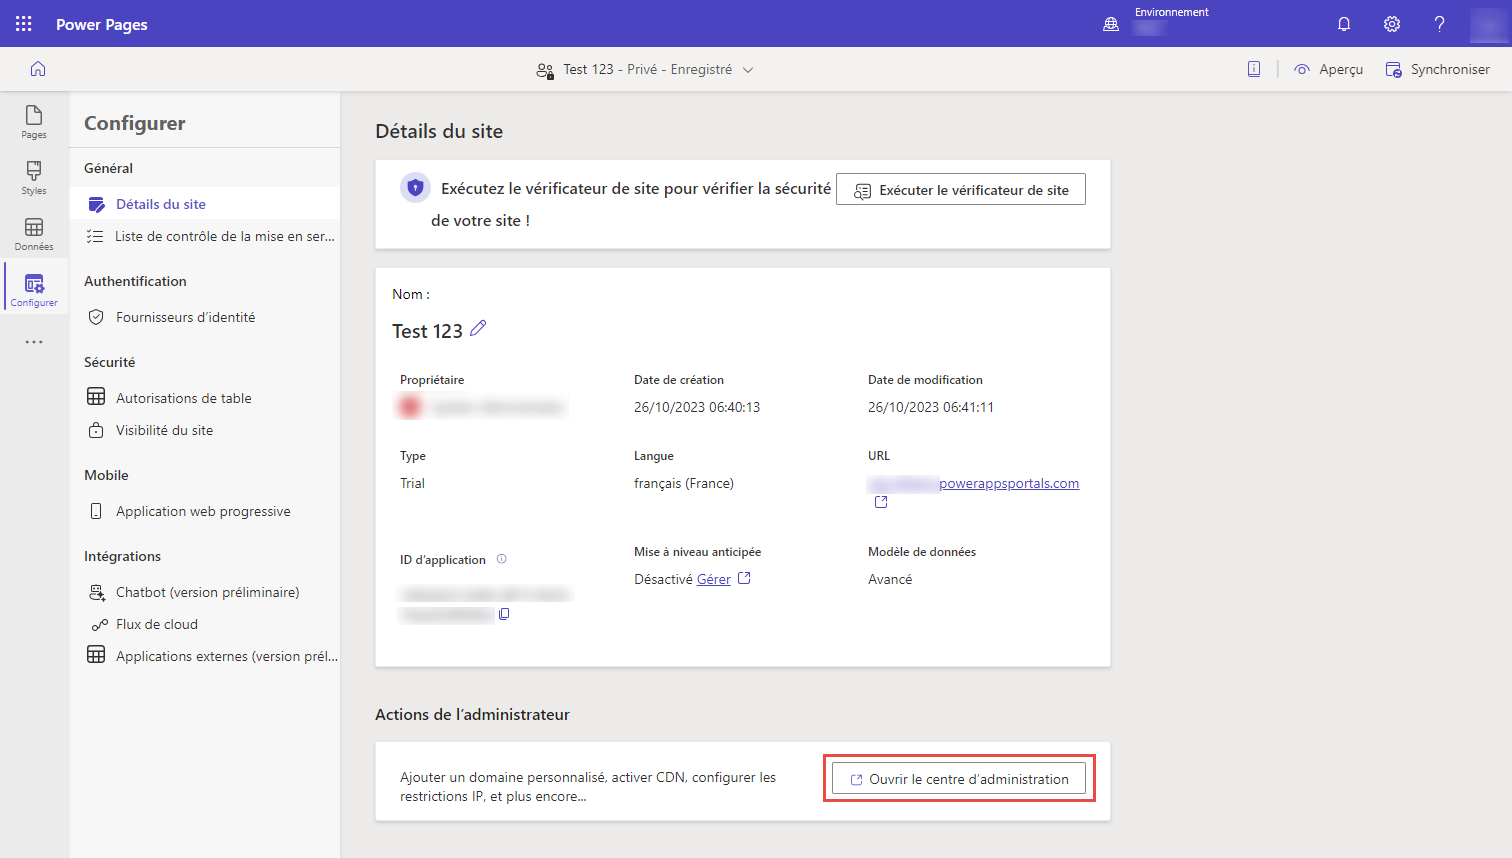
Task: Click the Désactivé status text
Action: click(x=663, y=579)
